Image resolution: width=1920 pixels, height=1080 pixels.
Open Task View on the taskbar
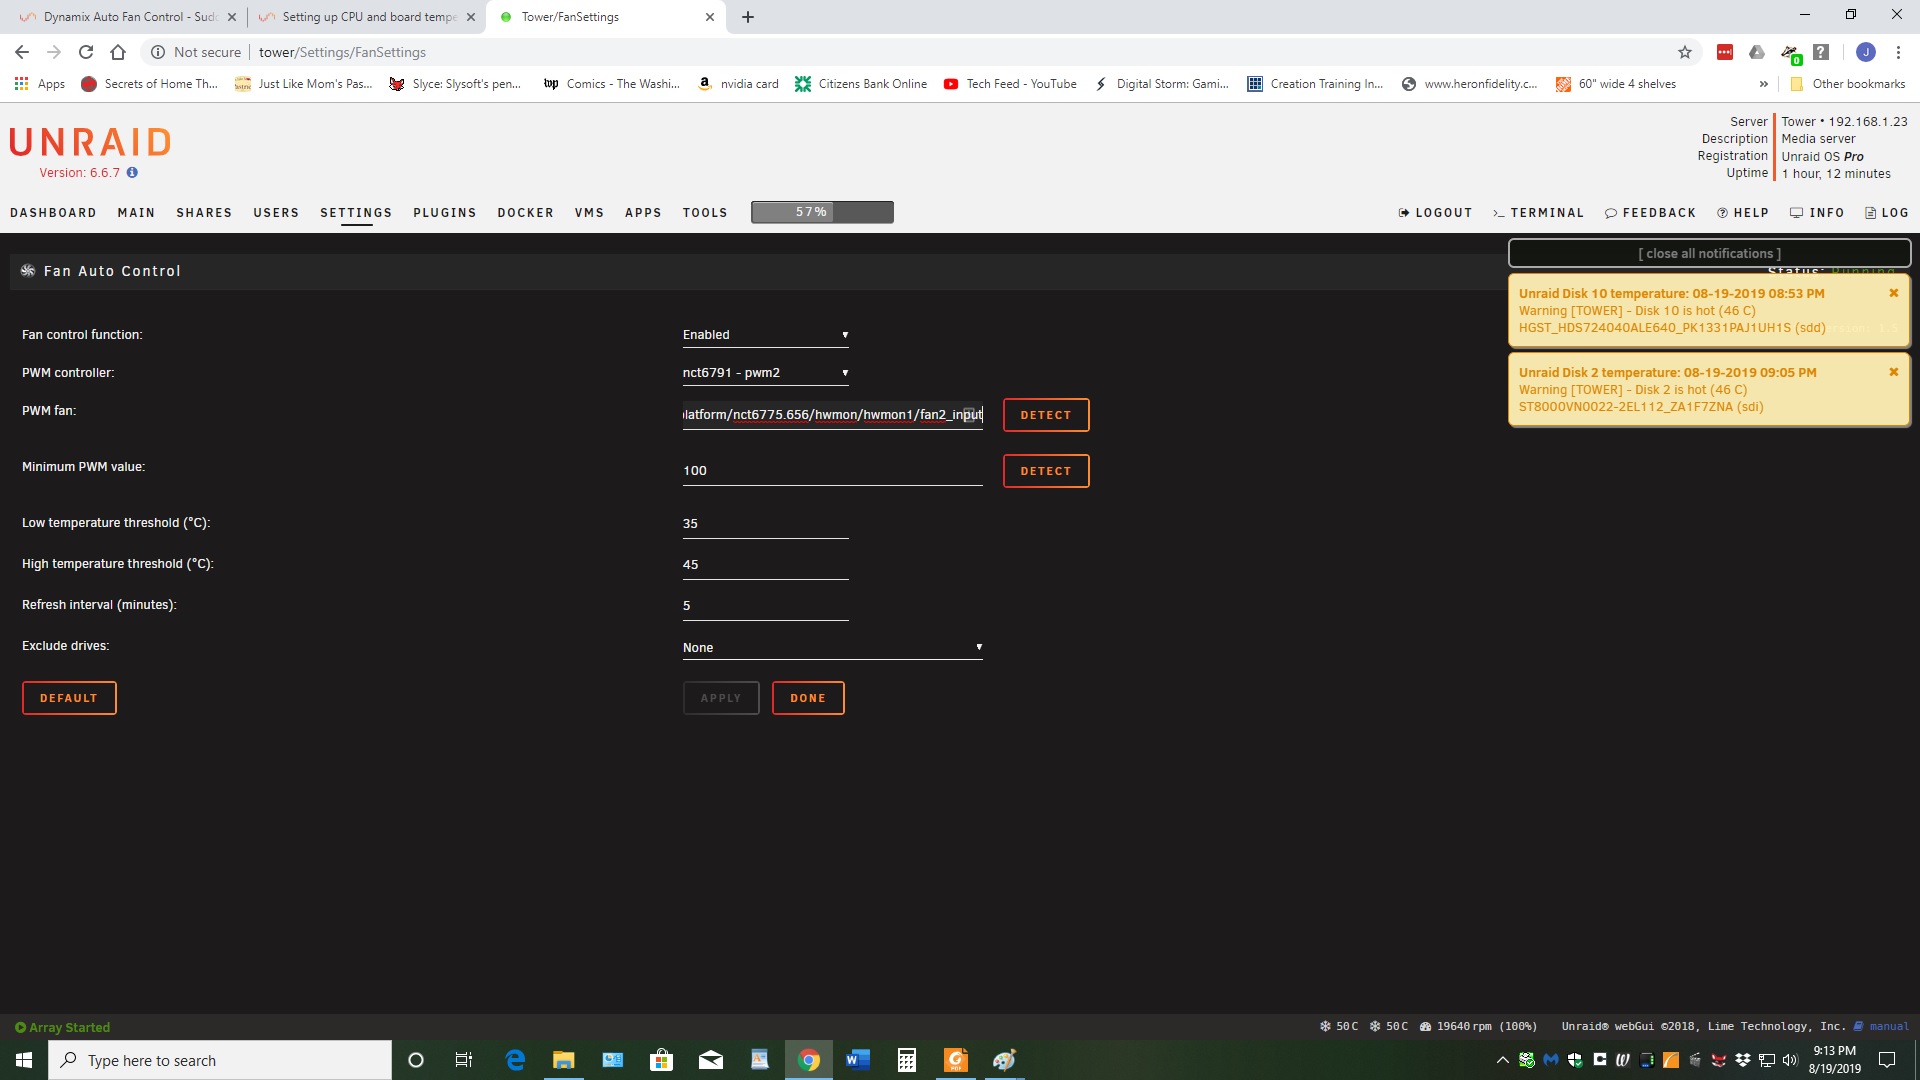(464, 1060)
